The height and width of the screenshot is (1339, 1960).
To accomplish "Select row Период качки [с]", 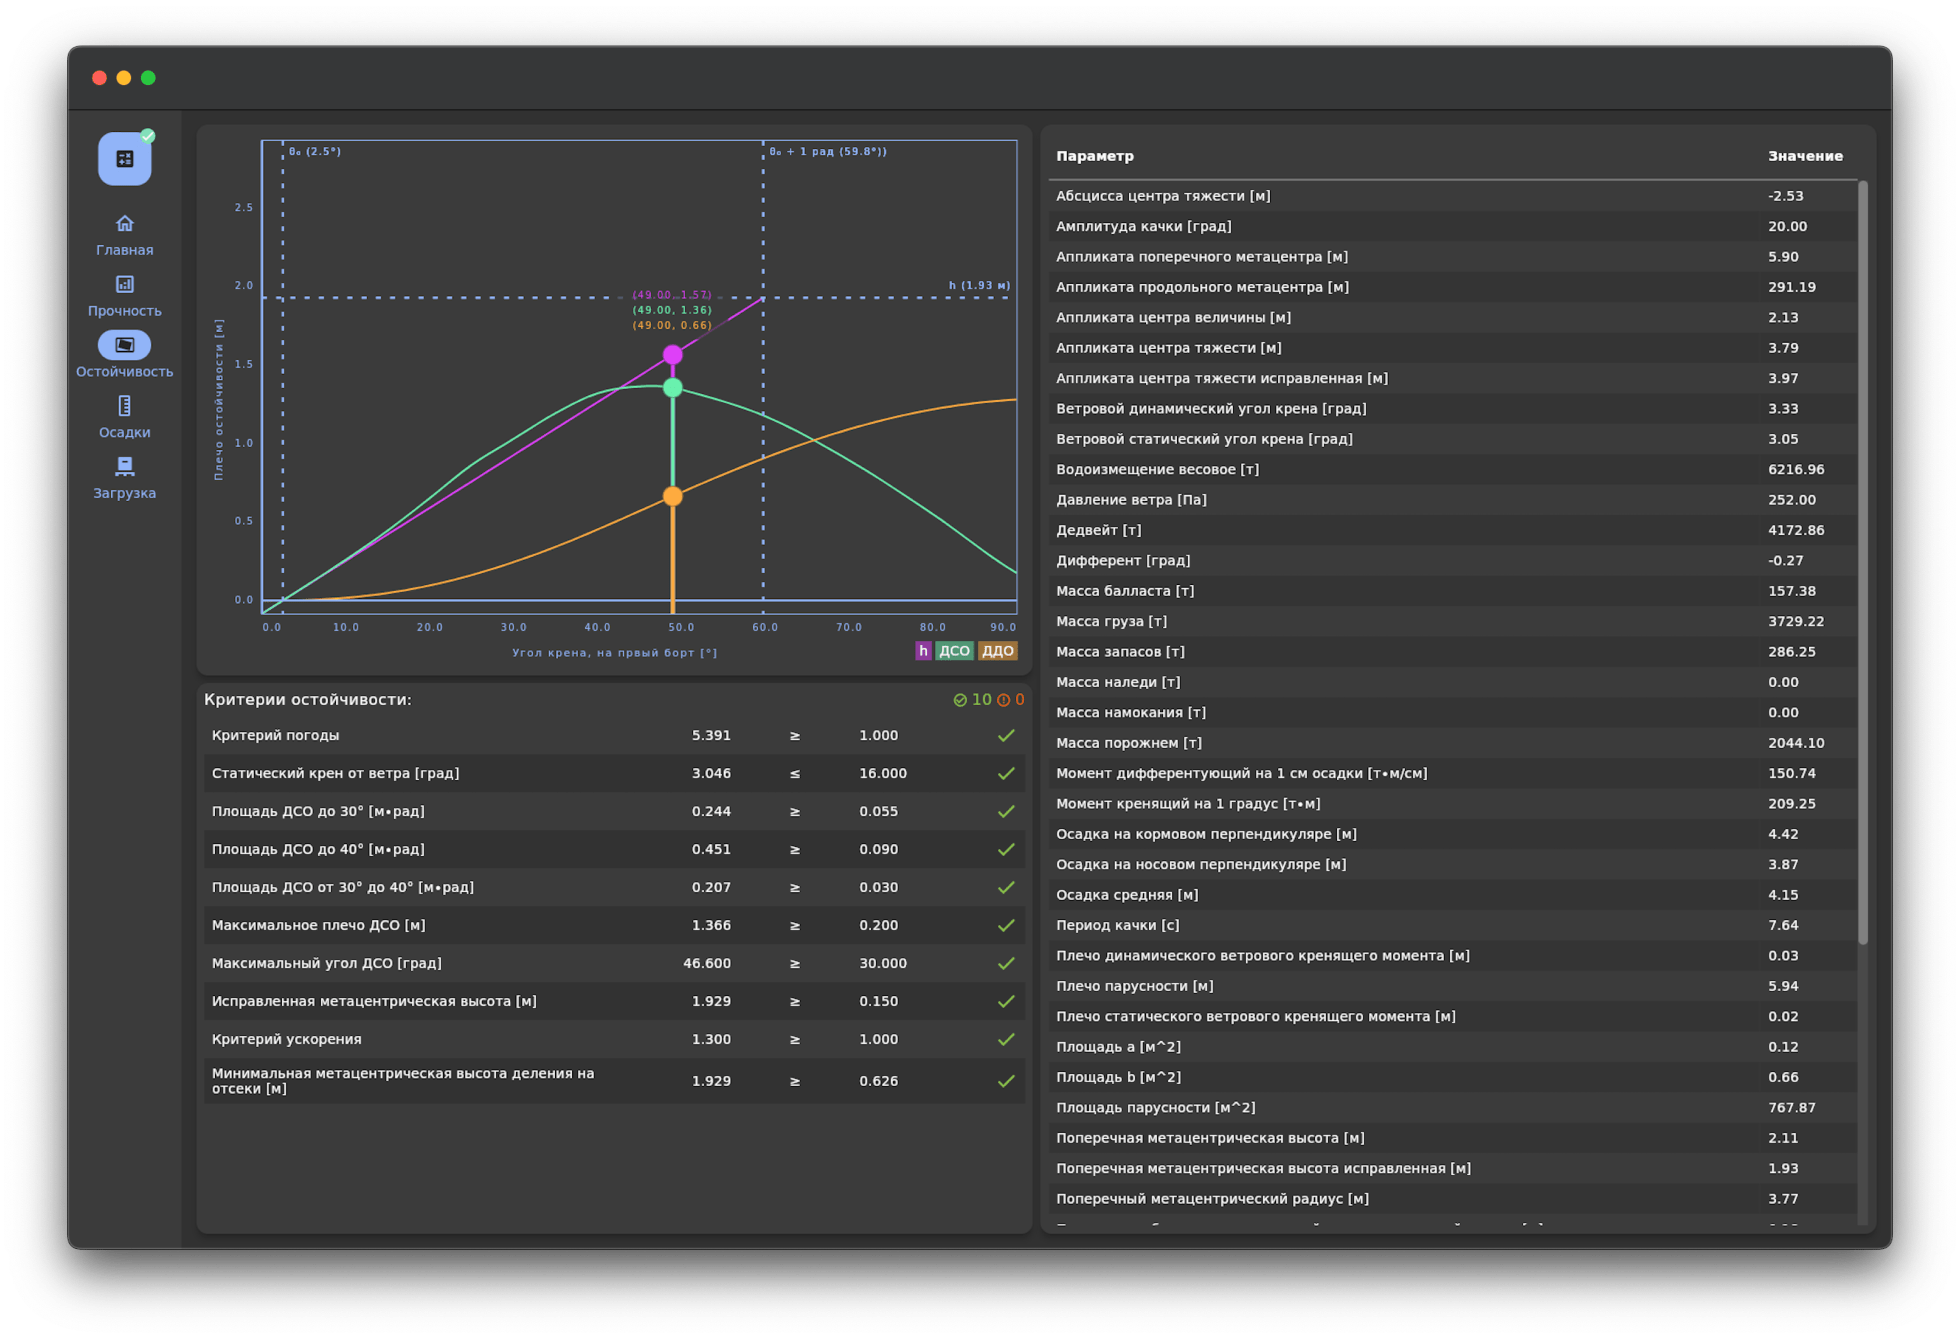I will [x=1452, y=926].
